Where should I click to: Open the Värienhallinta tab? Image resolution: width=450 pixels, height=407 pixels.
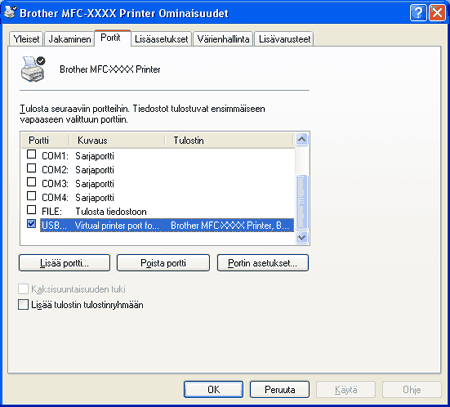click(x=223, y=39)
